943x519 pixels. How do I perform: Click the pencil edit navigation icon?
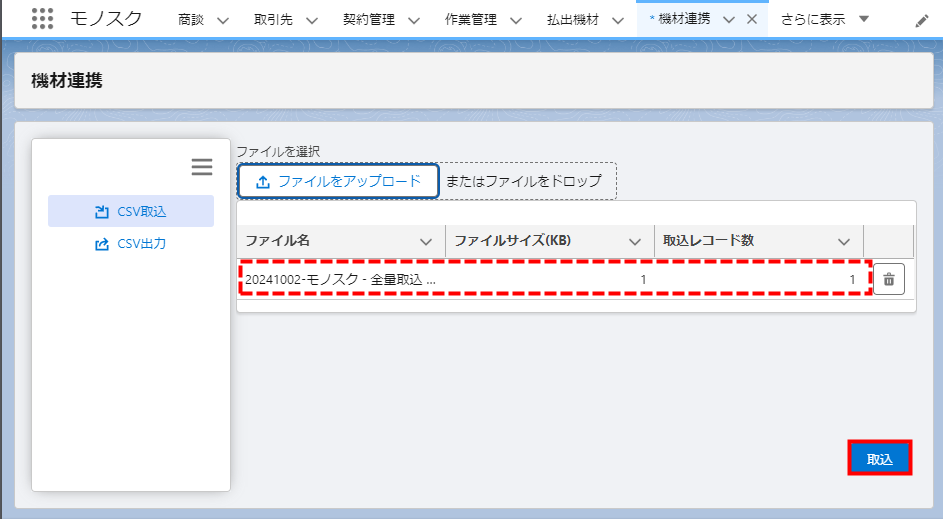(x=921, y=20)
